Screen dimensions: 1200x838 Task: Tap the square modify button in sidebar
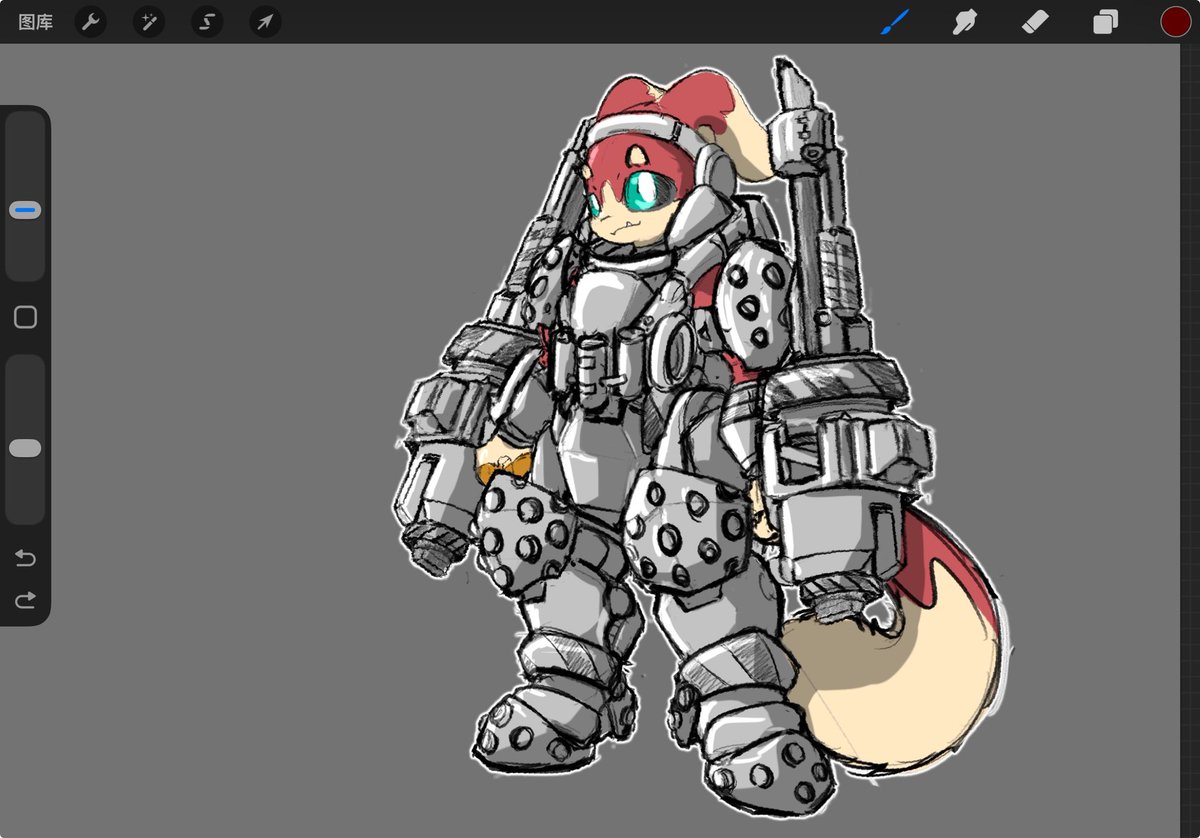(25, 318)
